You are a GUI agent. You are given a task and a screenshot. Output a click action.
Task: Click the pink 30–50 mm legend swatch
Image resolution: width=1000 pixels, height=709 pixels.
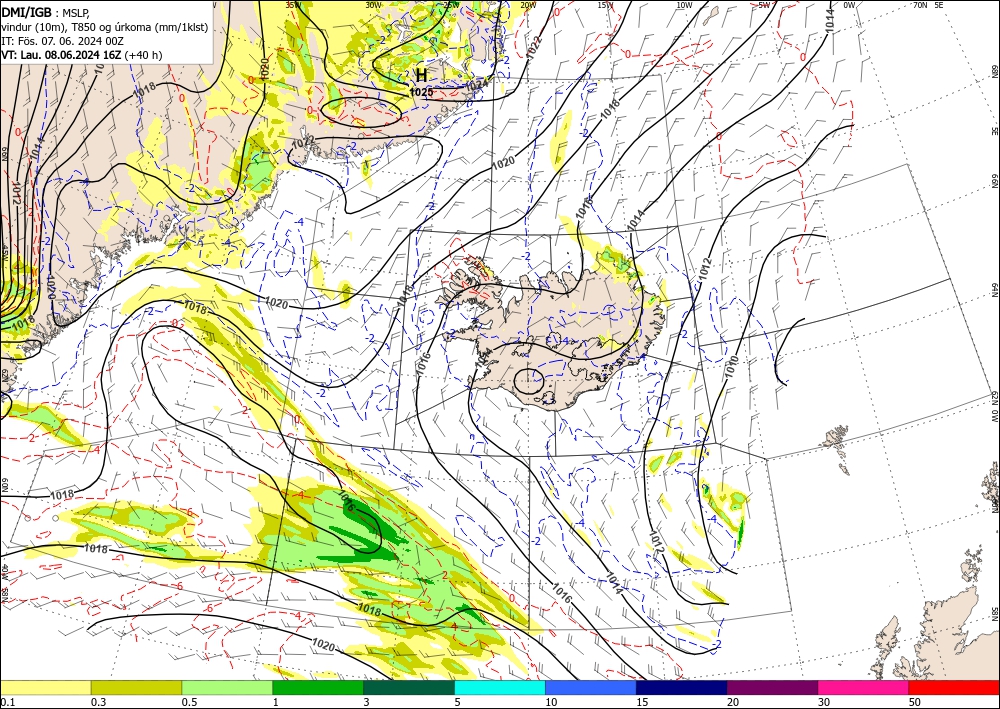(x=864, y=687)
